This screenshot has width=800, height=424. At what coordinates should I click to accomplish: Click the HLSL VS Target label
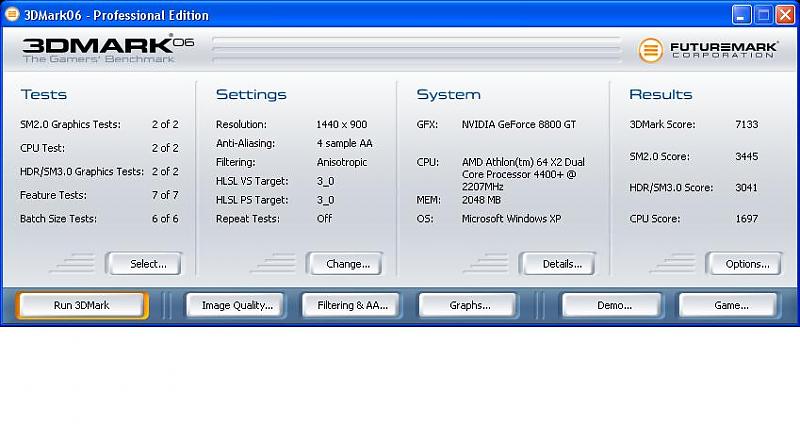click(x=252, y=181)
